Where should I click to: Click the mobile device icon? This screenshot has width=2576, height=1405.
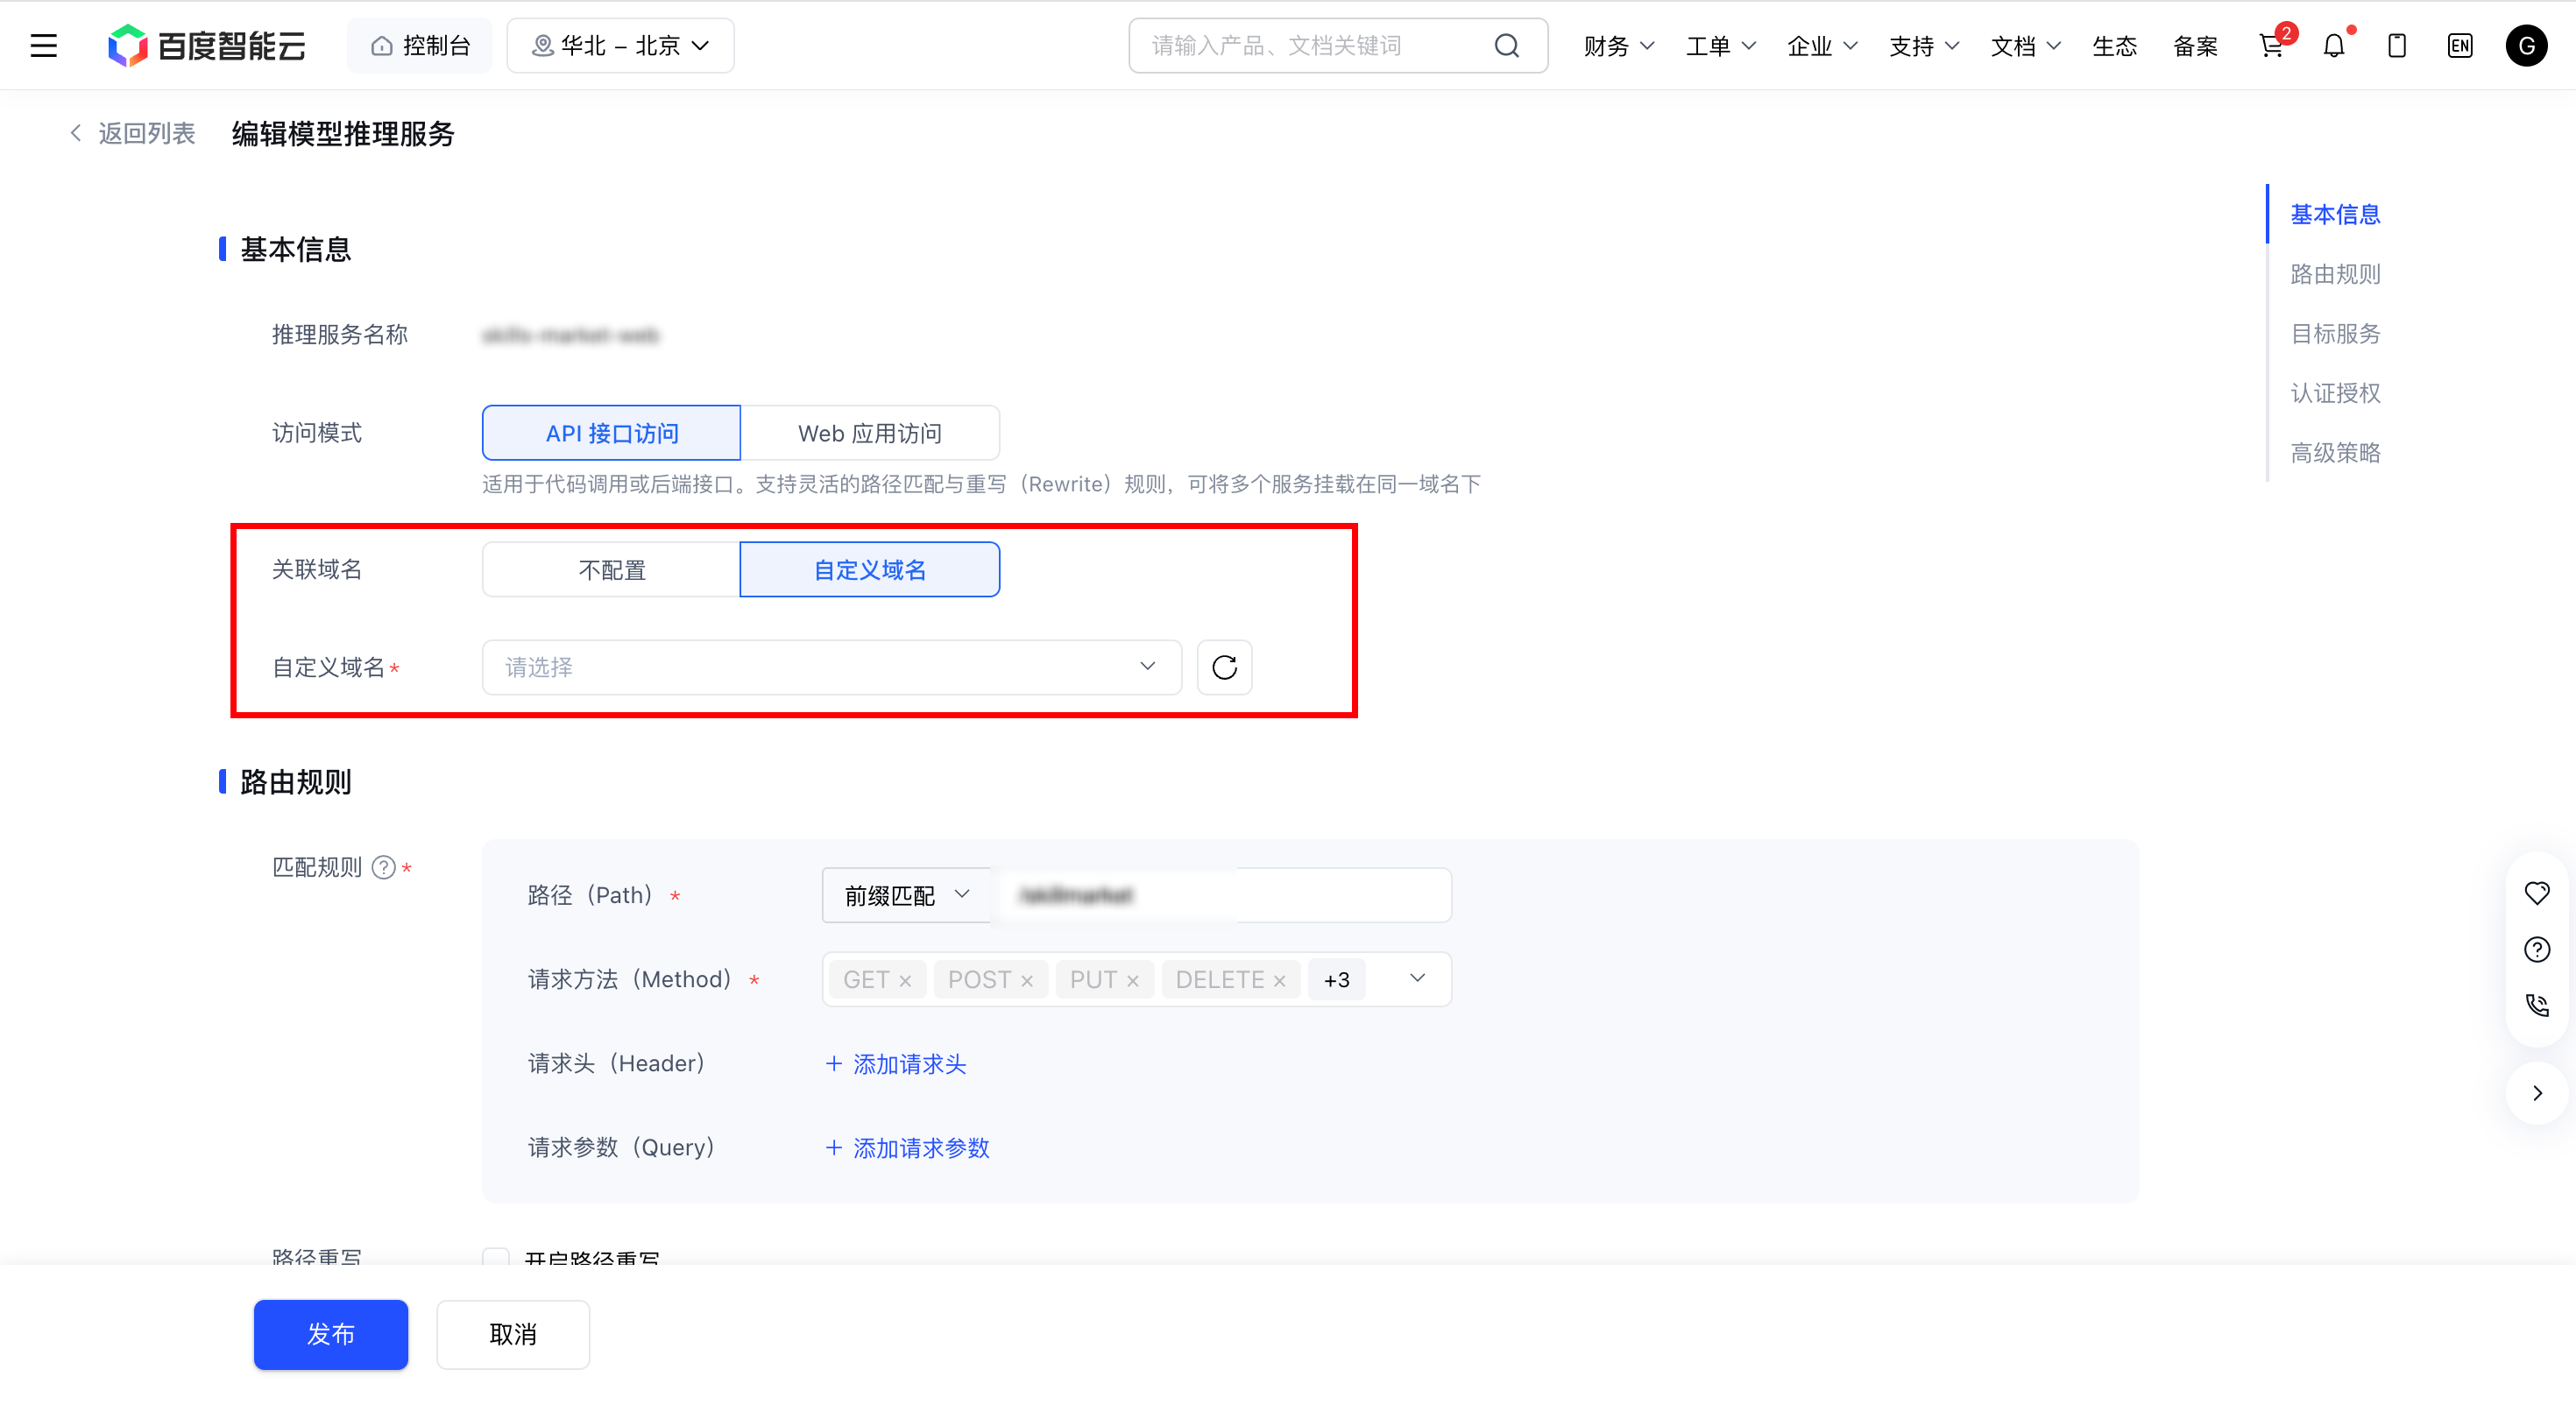coord(2396,46)
